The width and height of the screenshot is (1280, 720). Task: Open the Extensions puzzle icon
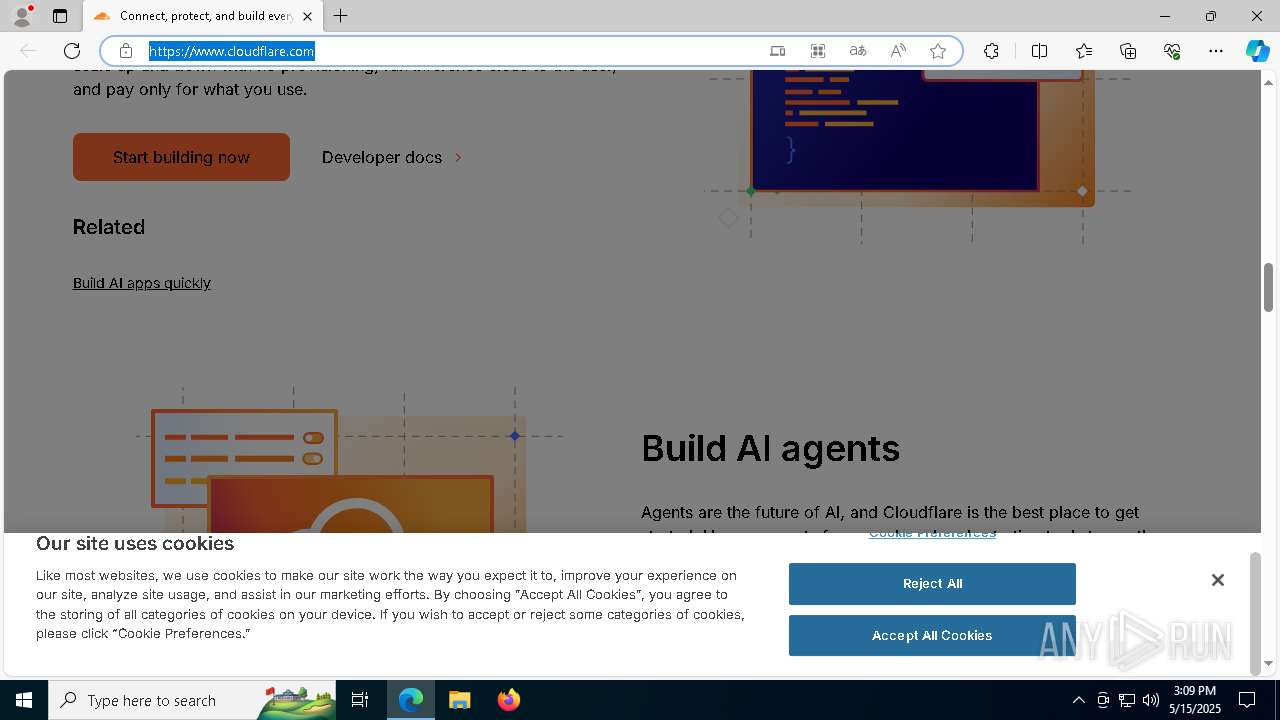pos(991,51)
